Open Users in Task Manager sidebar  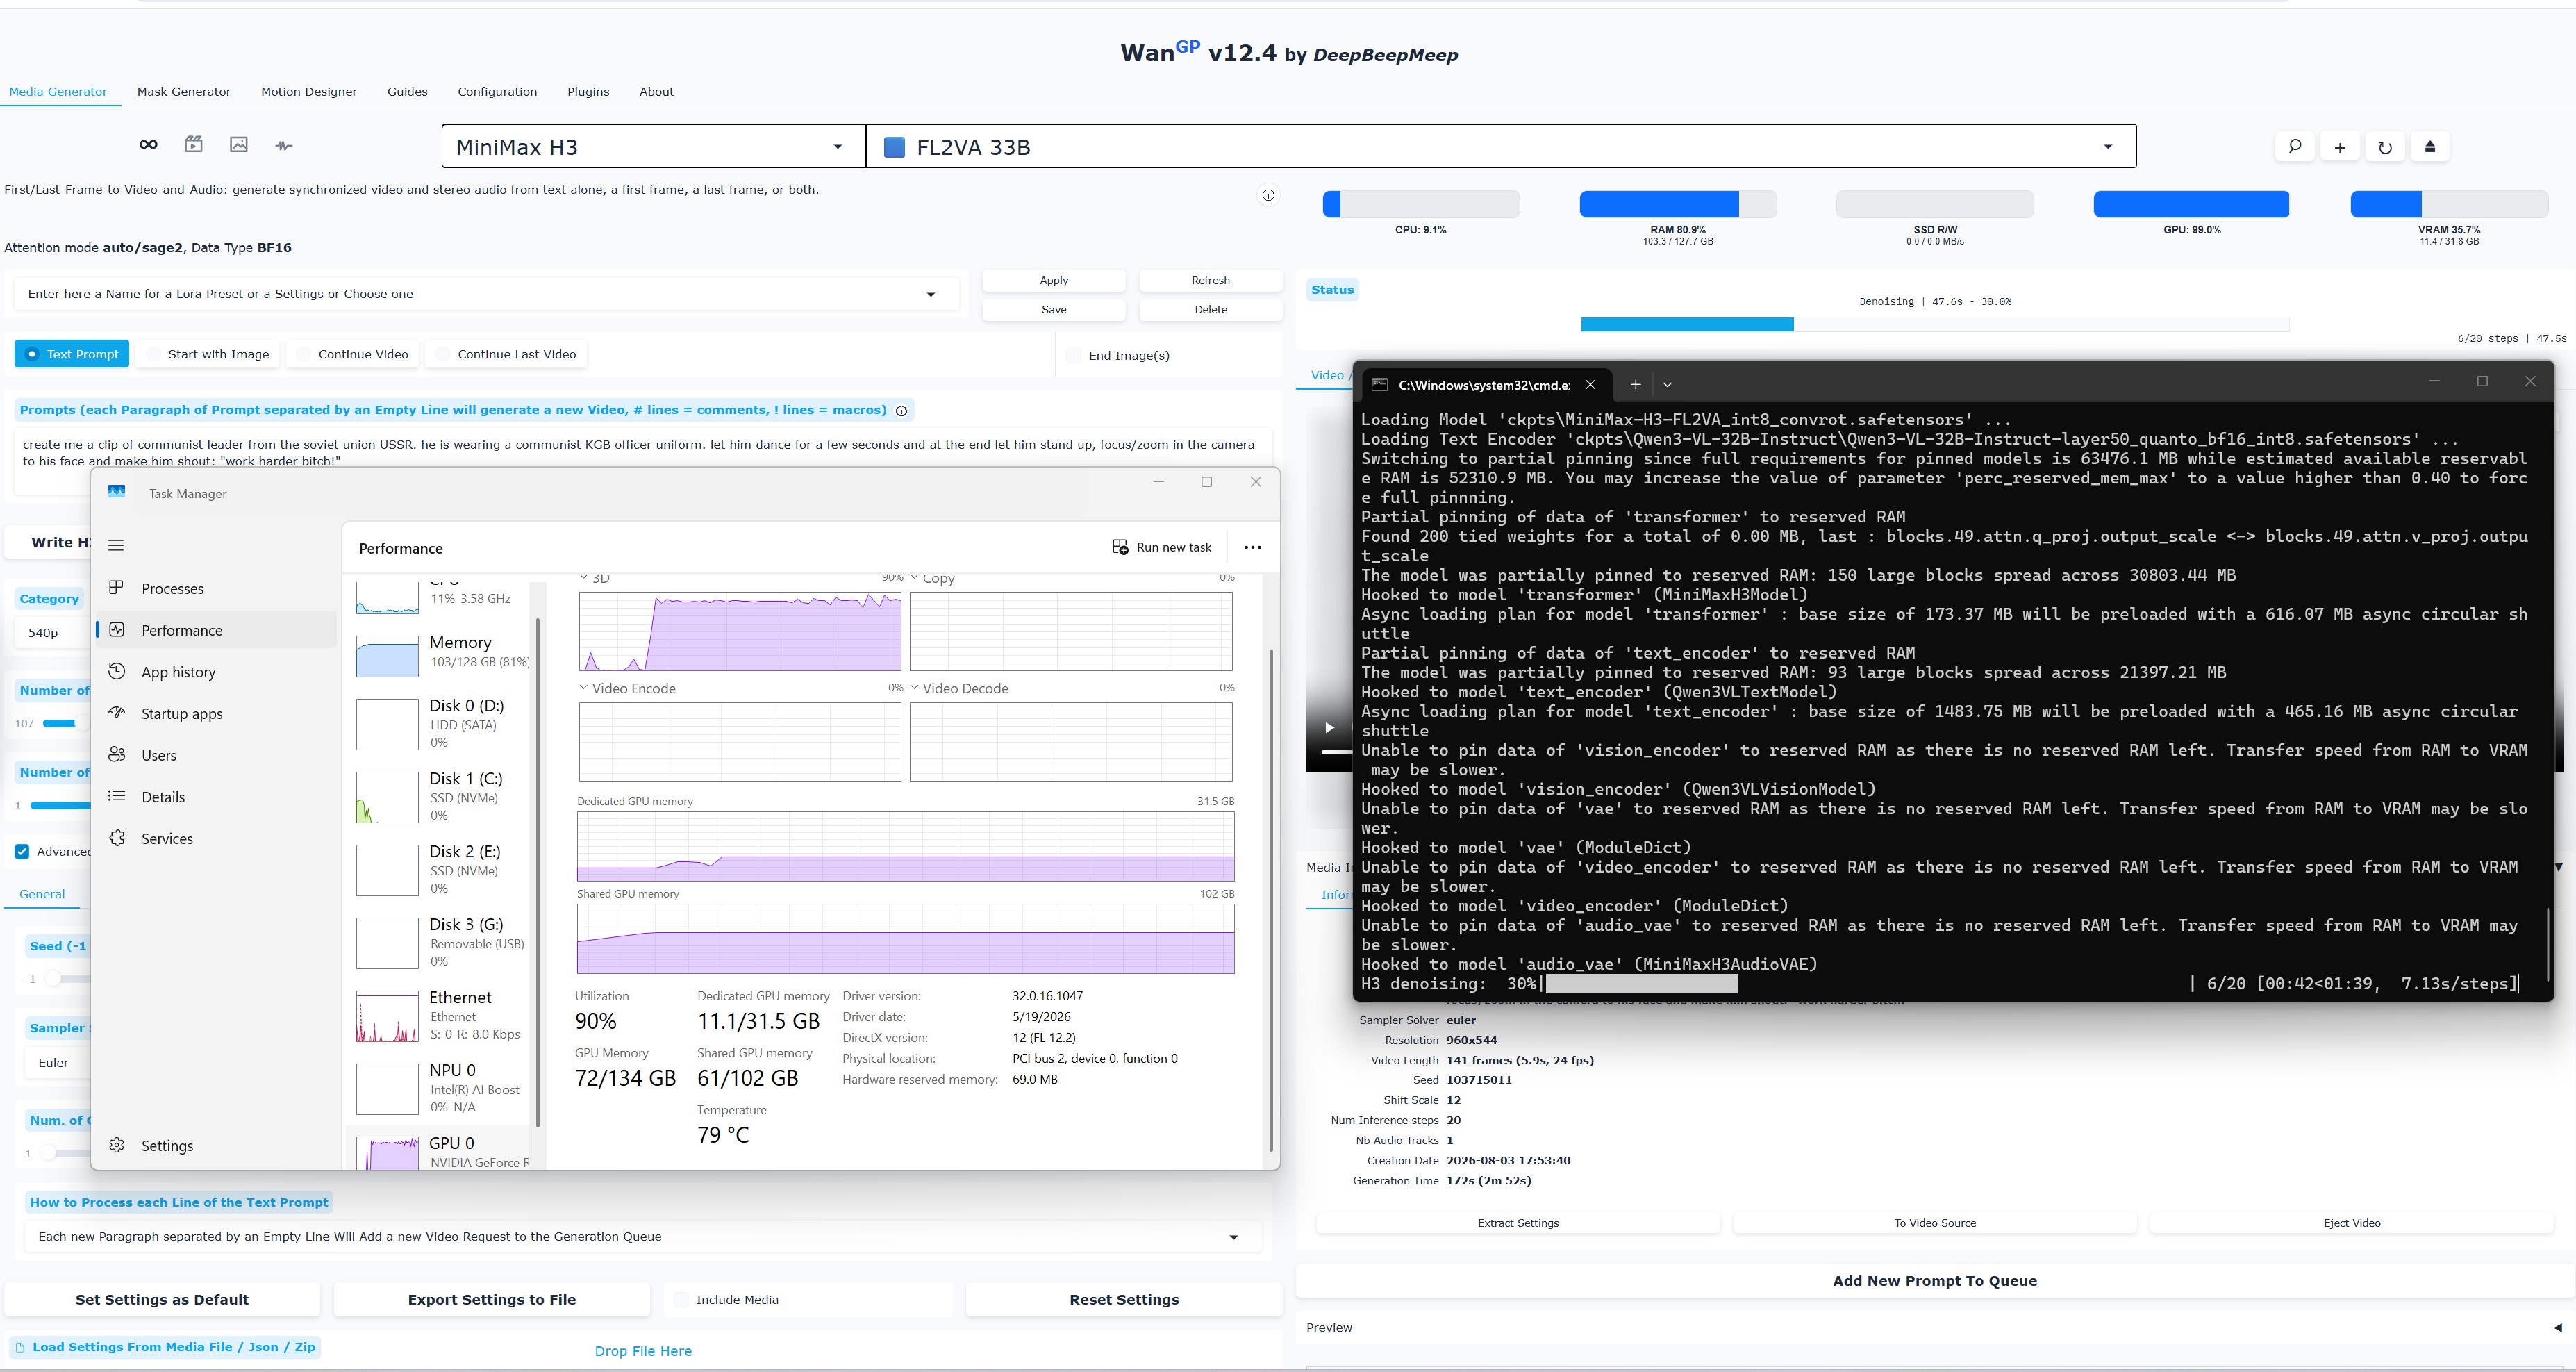[x=217, y=756]
